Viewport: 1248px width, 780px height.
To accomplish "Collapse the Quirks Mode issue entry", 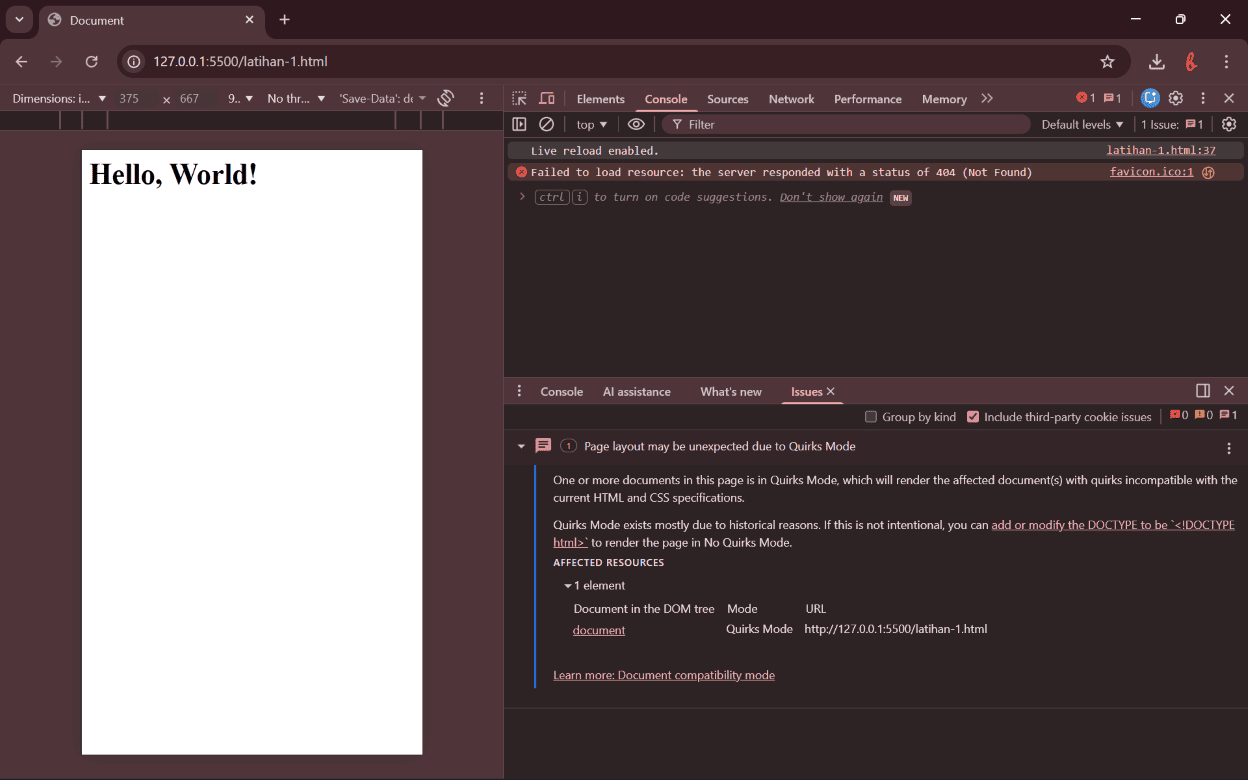I will pos(521,446).
